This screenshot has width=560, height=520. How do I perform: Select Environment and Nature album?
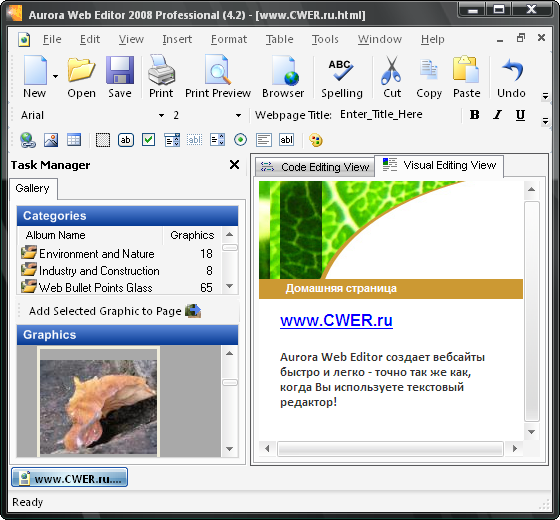[118, 254]
